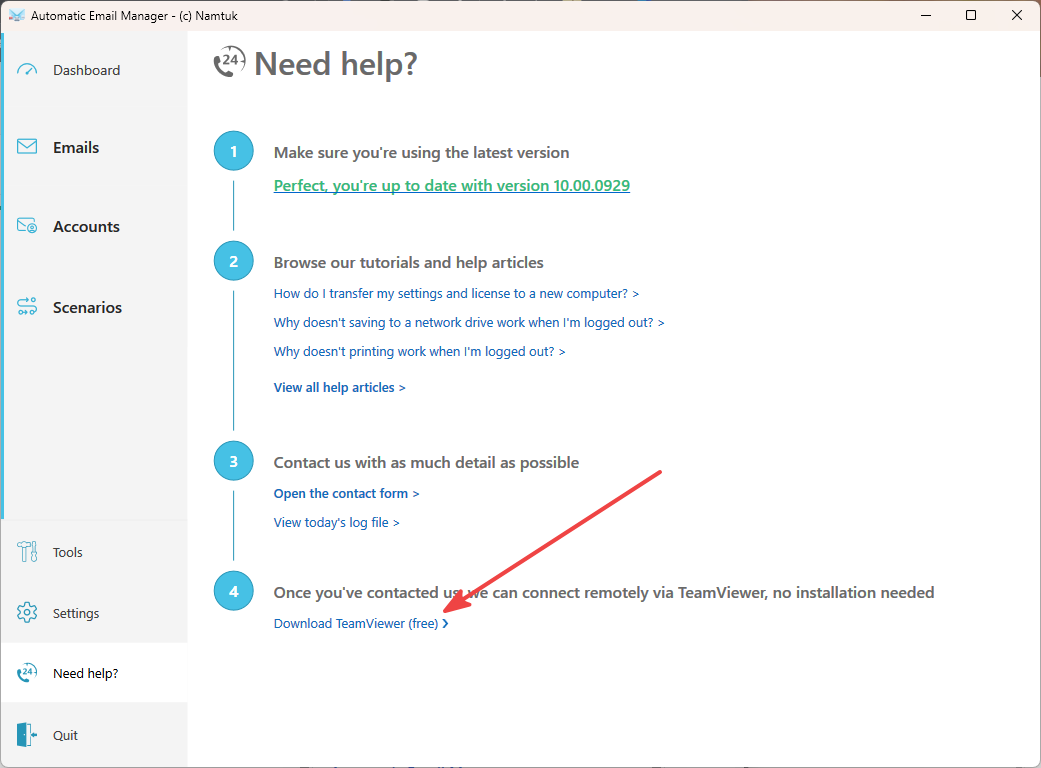This screenshot has height=768, width=1041.
Task: Choose Quit label to exit the app
Action: [65, 735]
